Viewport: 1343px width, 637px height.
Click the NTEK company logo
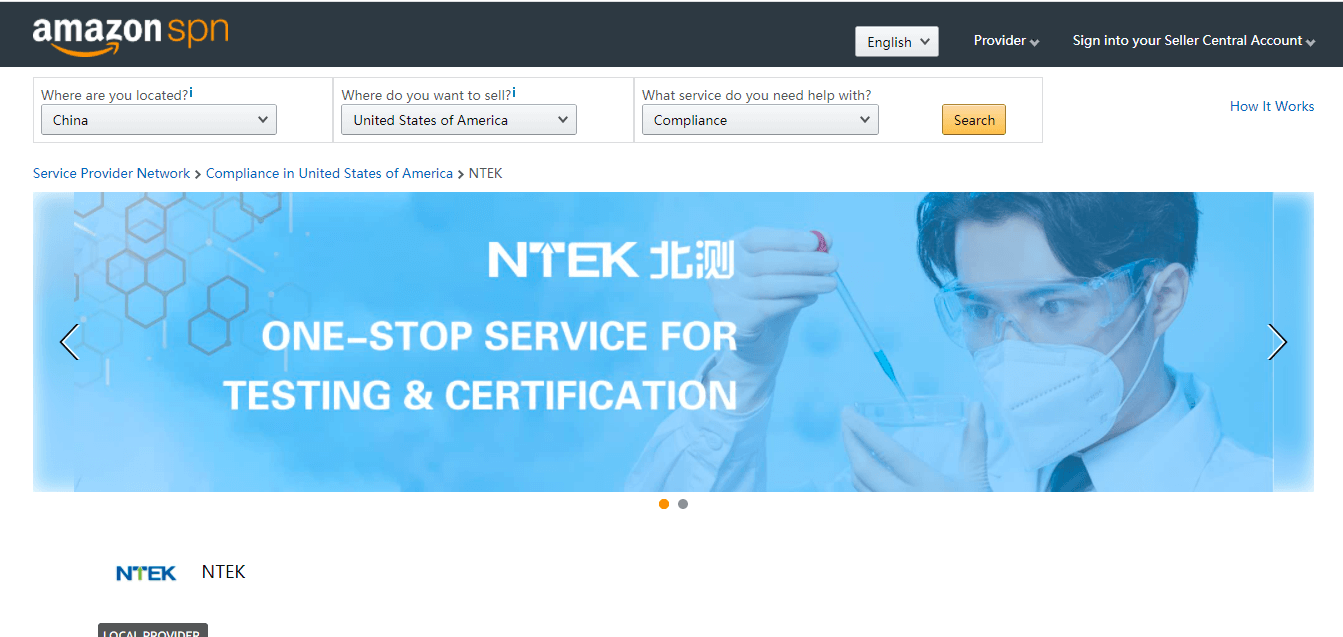coord(146,572)
